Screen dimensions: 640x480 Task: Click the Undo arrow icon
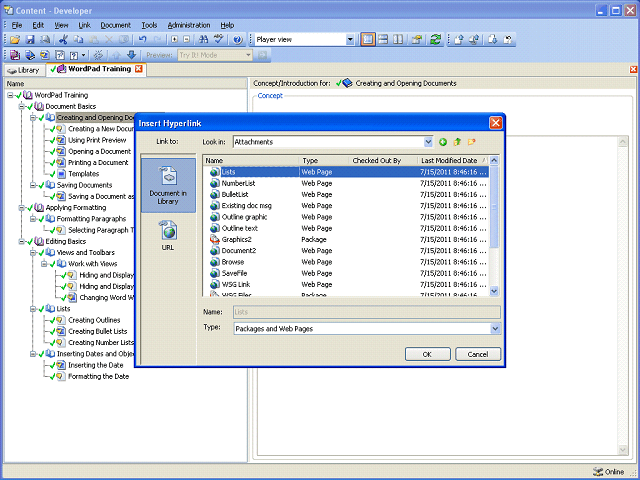tap(142, 40)
